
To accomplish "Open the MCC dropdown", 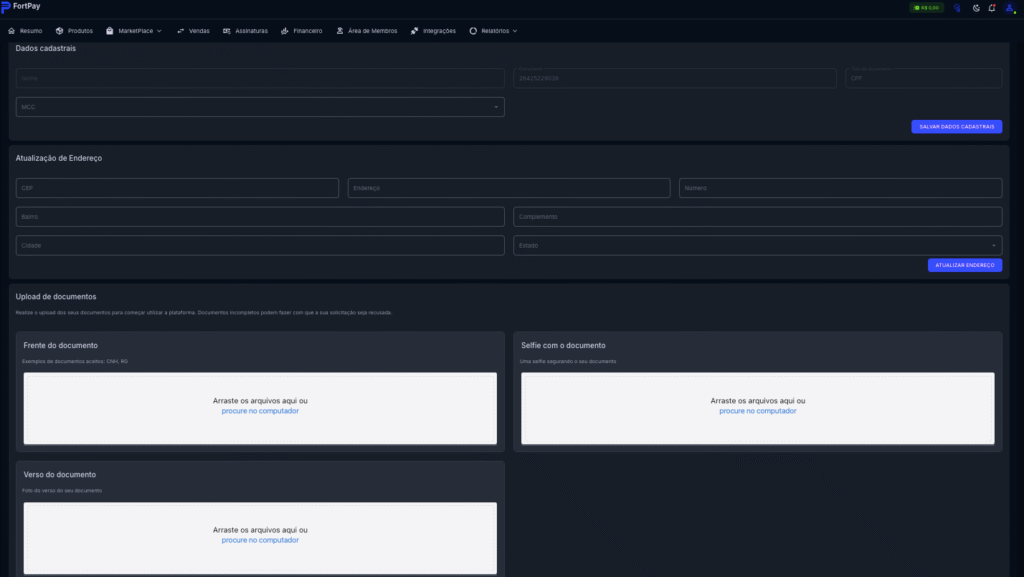I will coord(260,107).
